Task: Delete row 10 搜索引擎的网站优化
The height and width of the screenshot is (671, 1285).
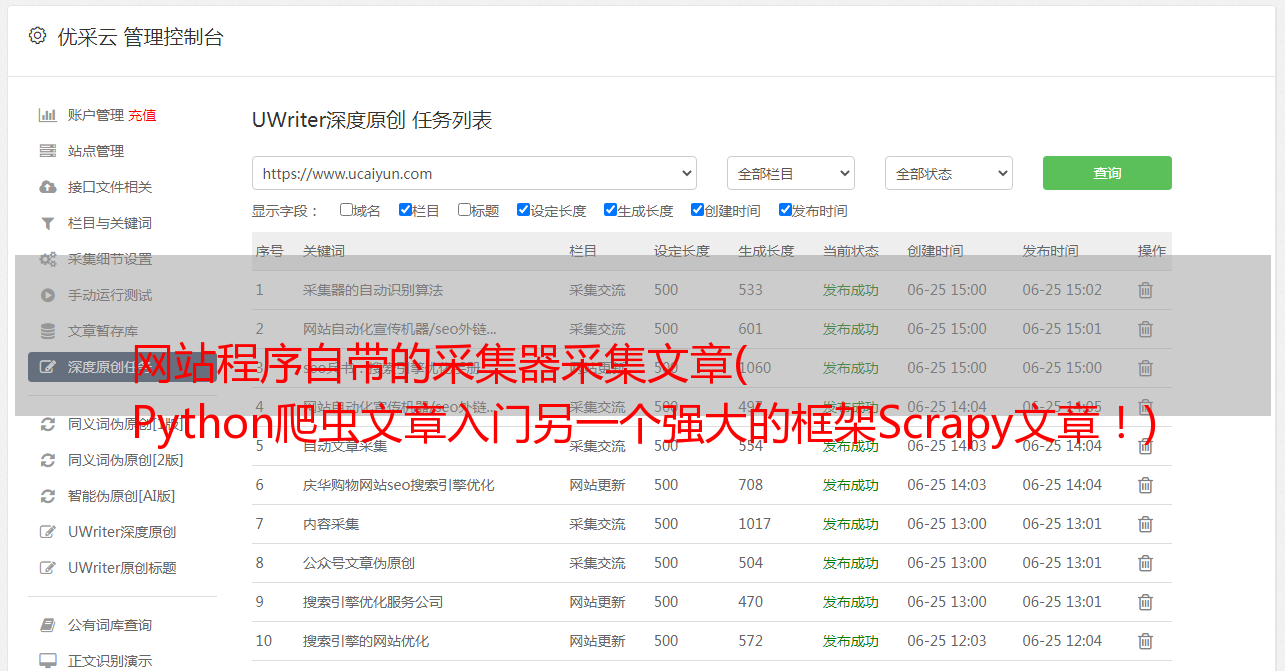Action: (1146, 641)
